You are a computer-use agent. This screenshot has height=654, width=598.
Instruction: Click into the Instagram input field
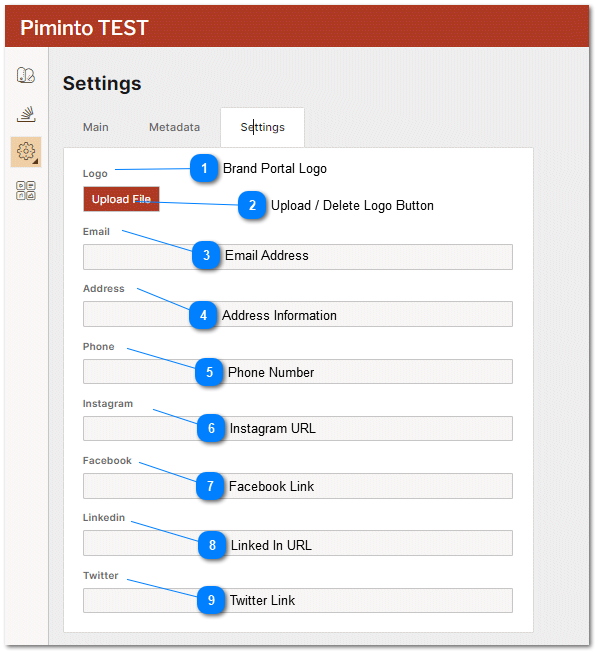pyautogui.click(x=298, y=428)
